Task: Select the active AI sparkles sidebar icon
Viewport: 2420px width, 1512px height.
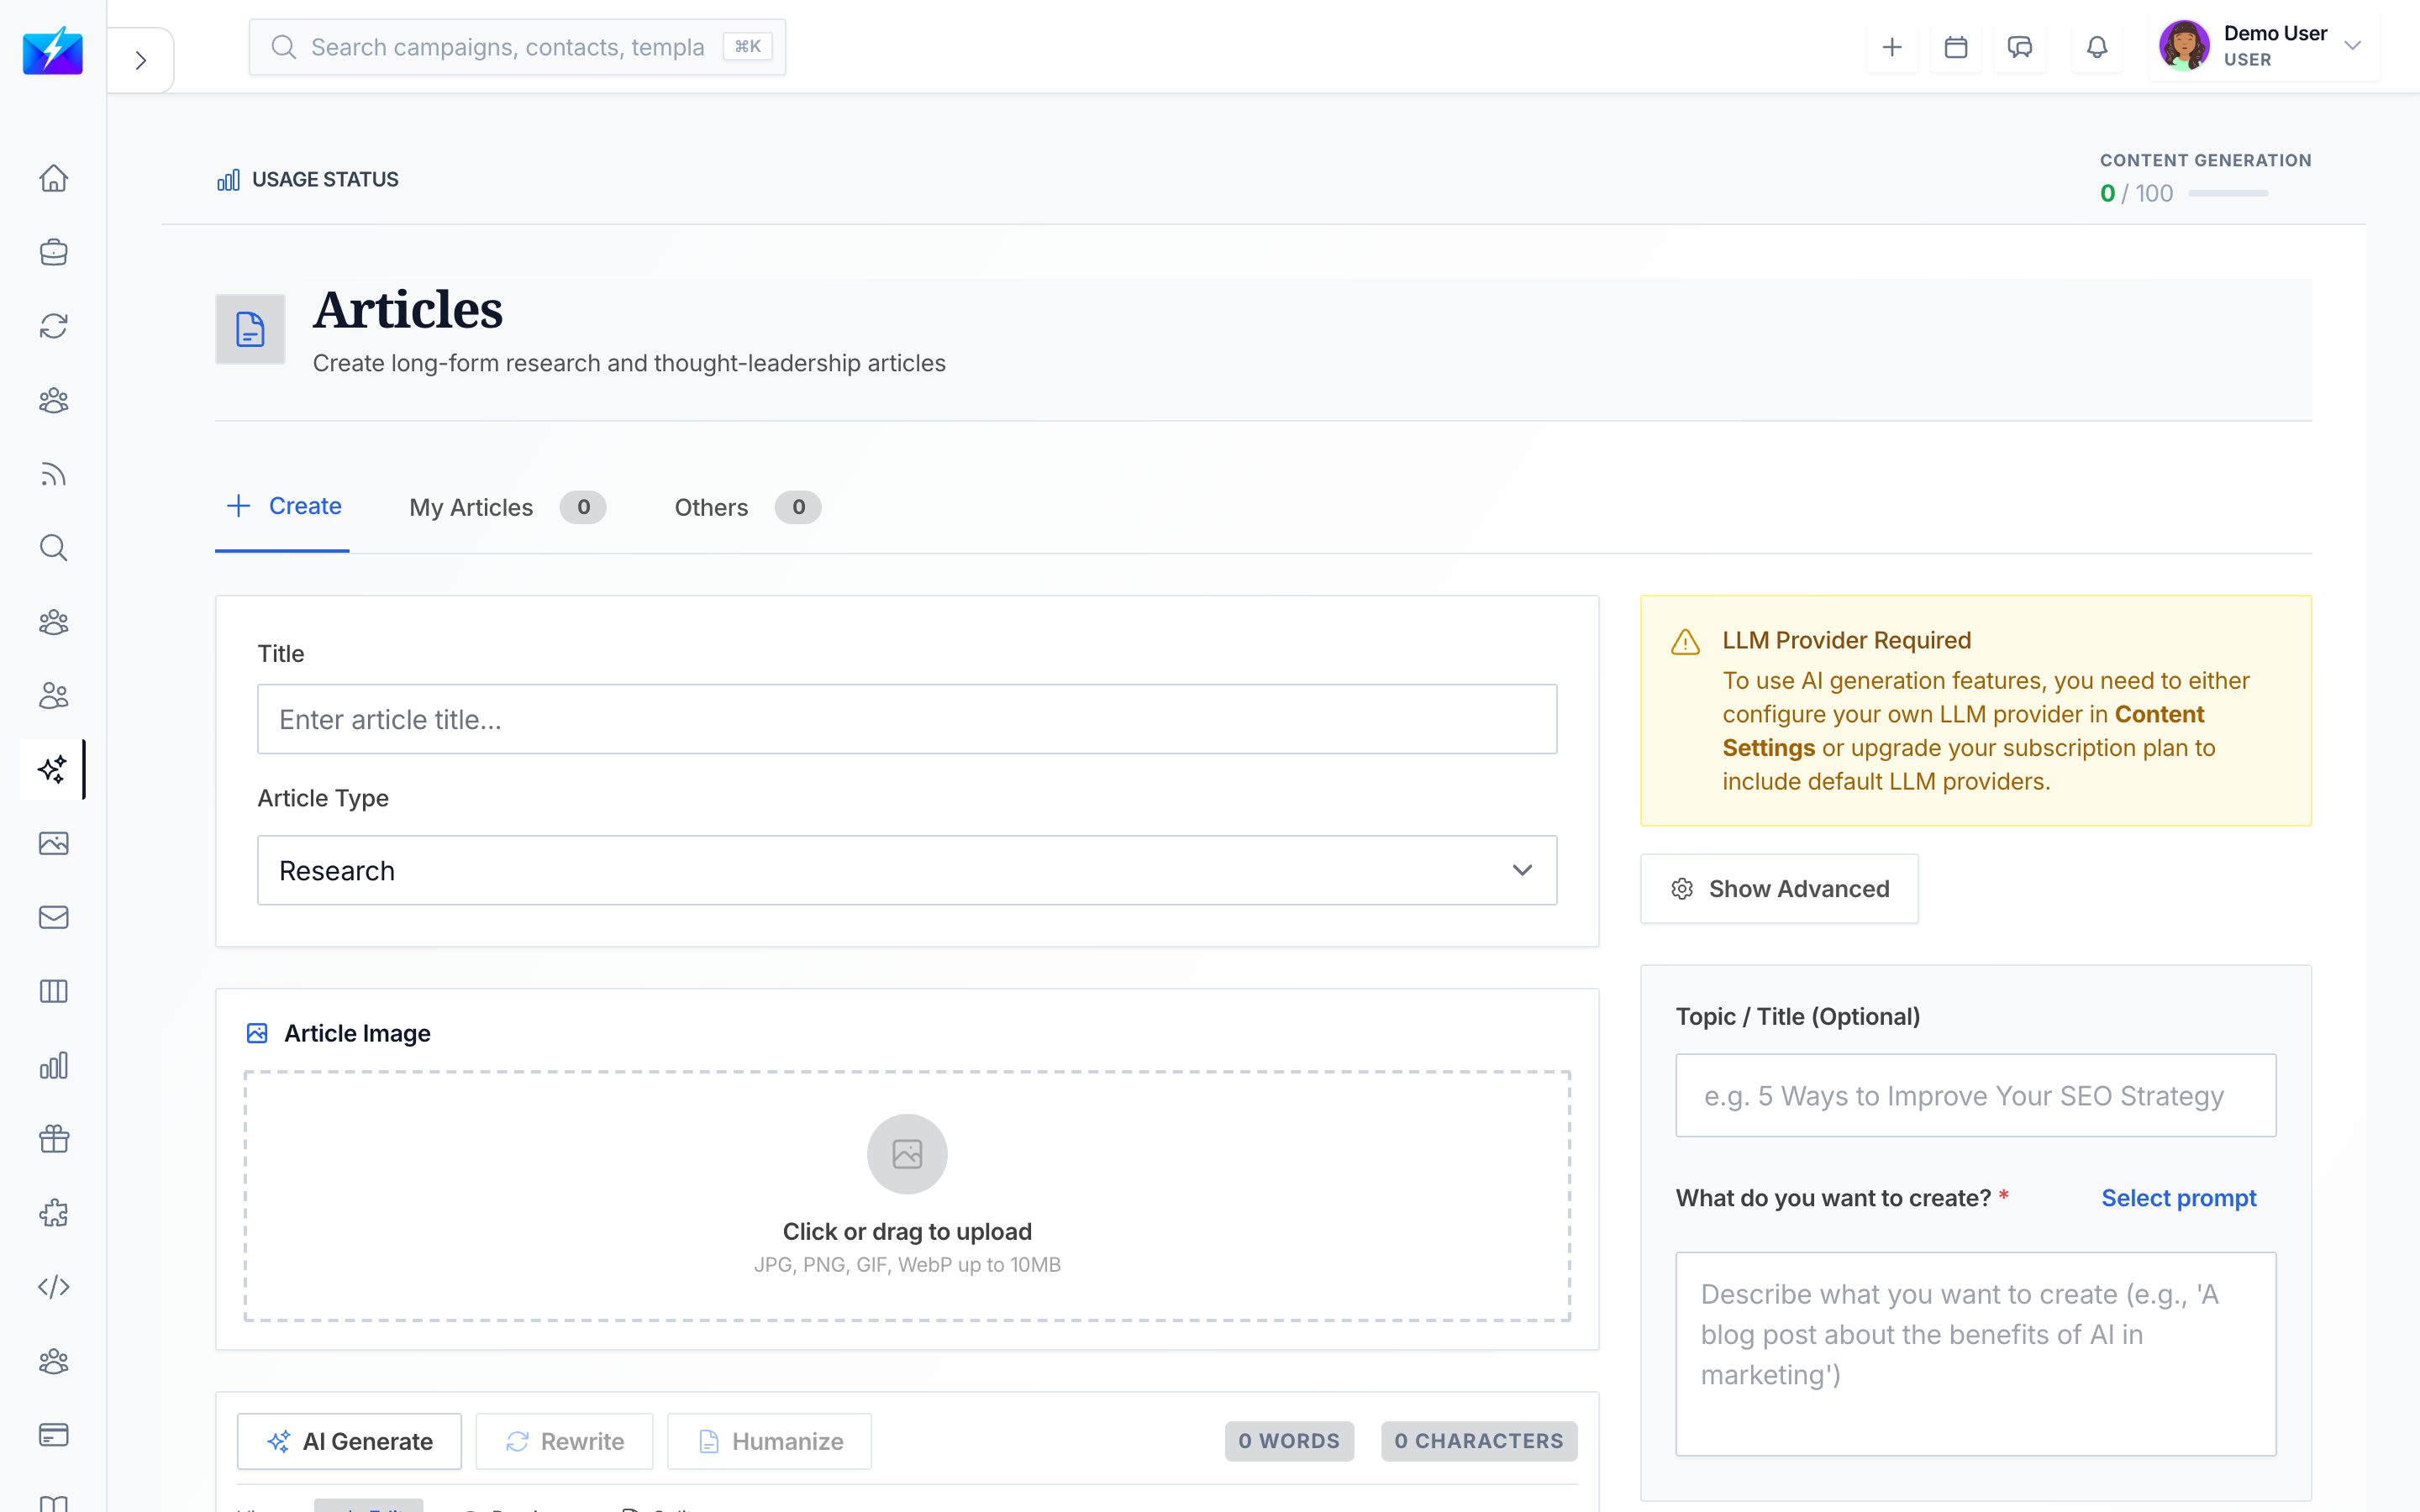Action: [53, 769]
